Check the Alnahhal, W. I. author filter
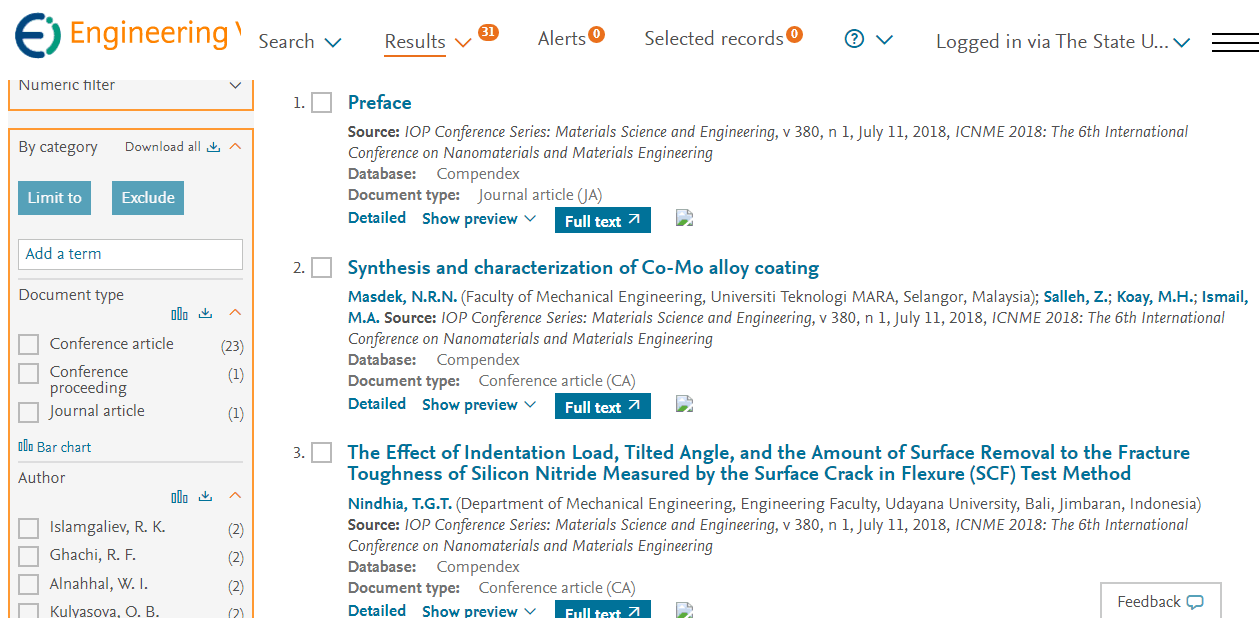This screenshot has width=1259, height=618. [x=29, y=585]
